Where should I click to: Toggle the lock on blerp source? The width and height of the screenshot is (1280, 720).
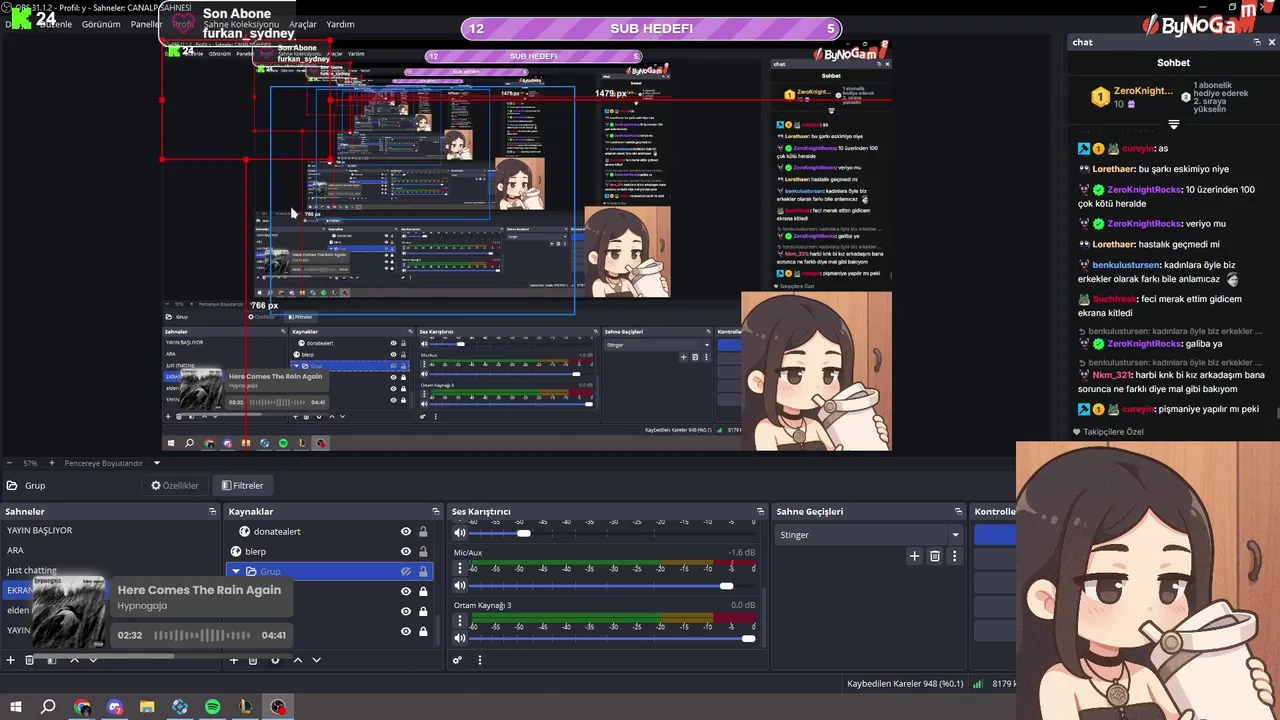(423, 551)
